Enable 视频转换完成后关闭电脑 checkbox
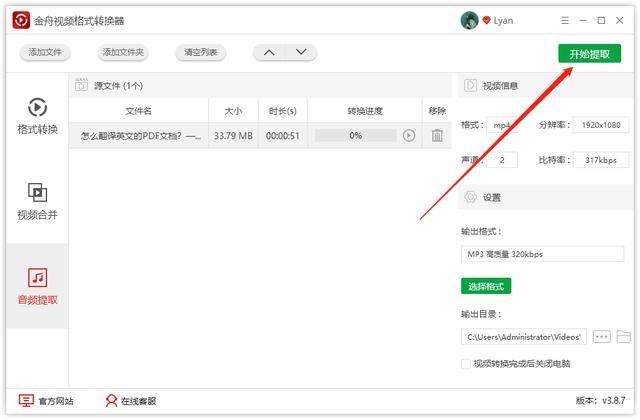 pos(466,364)
